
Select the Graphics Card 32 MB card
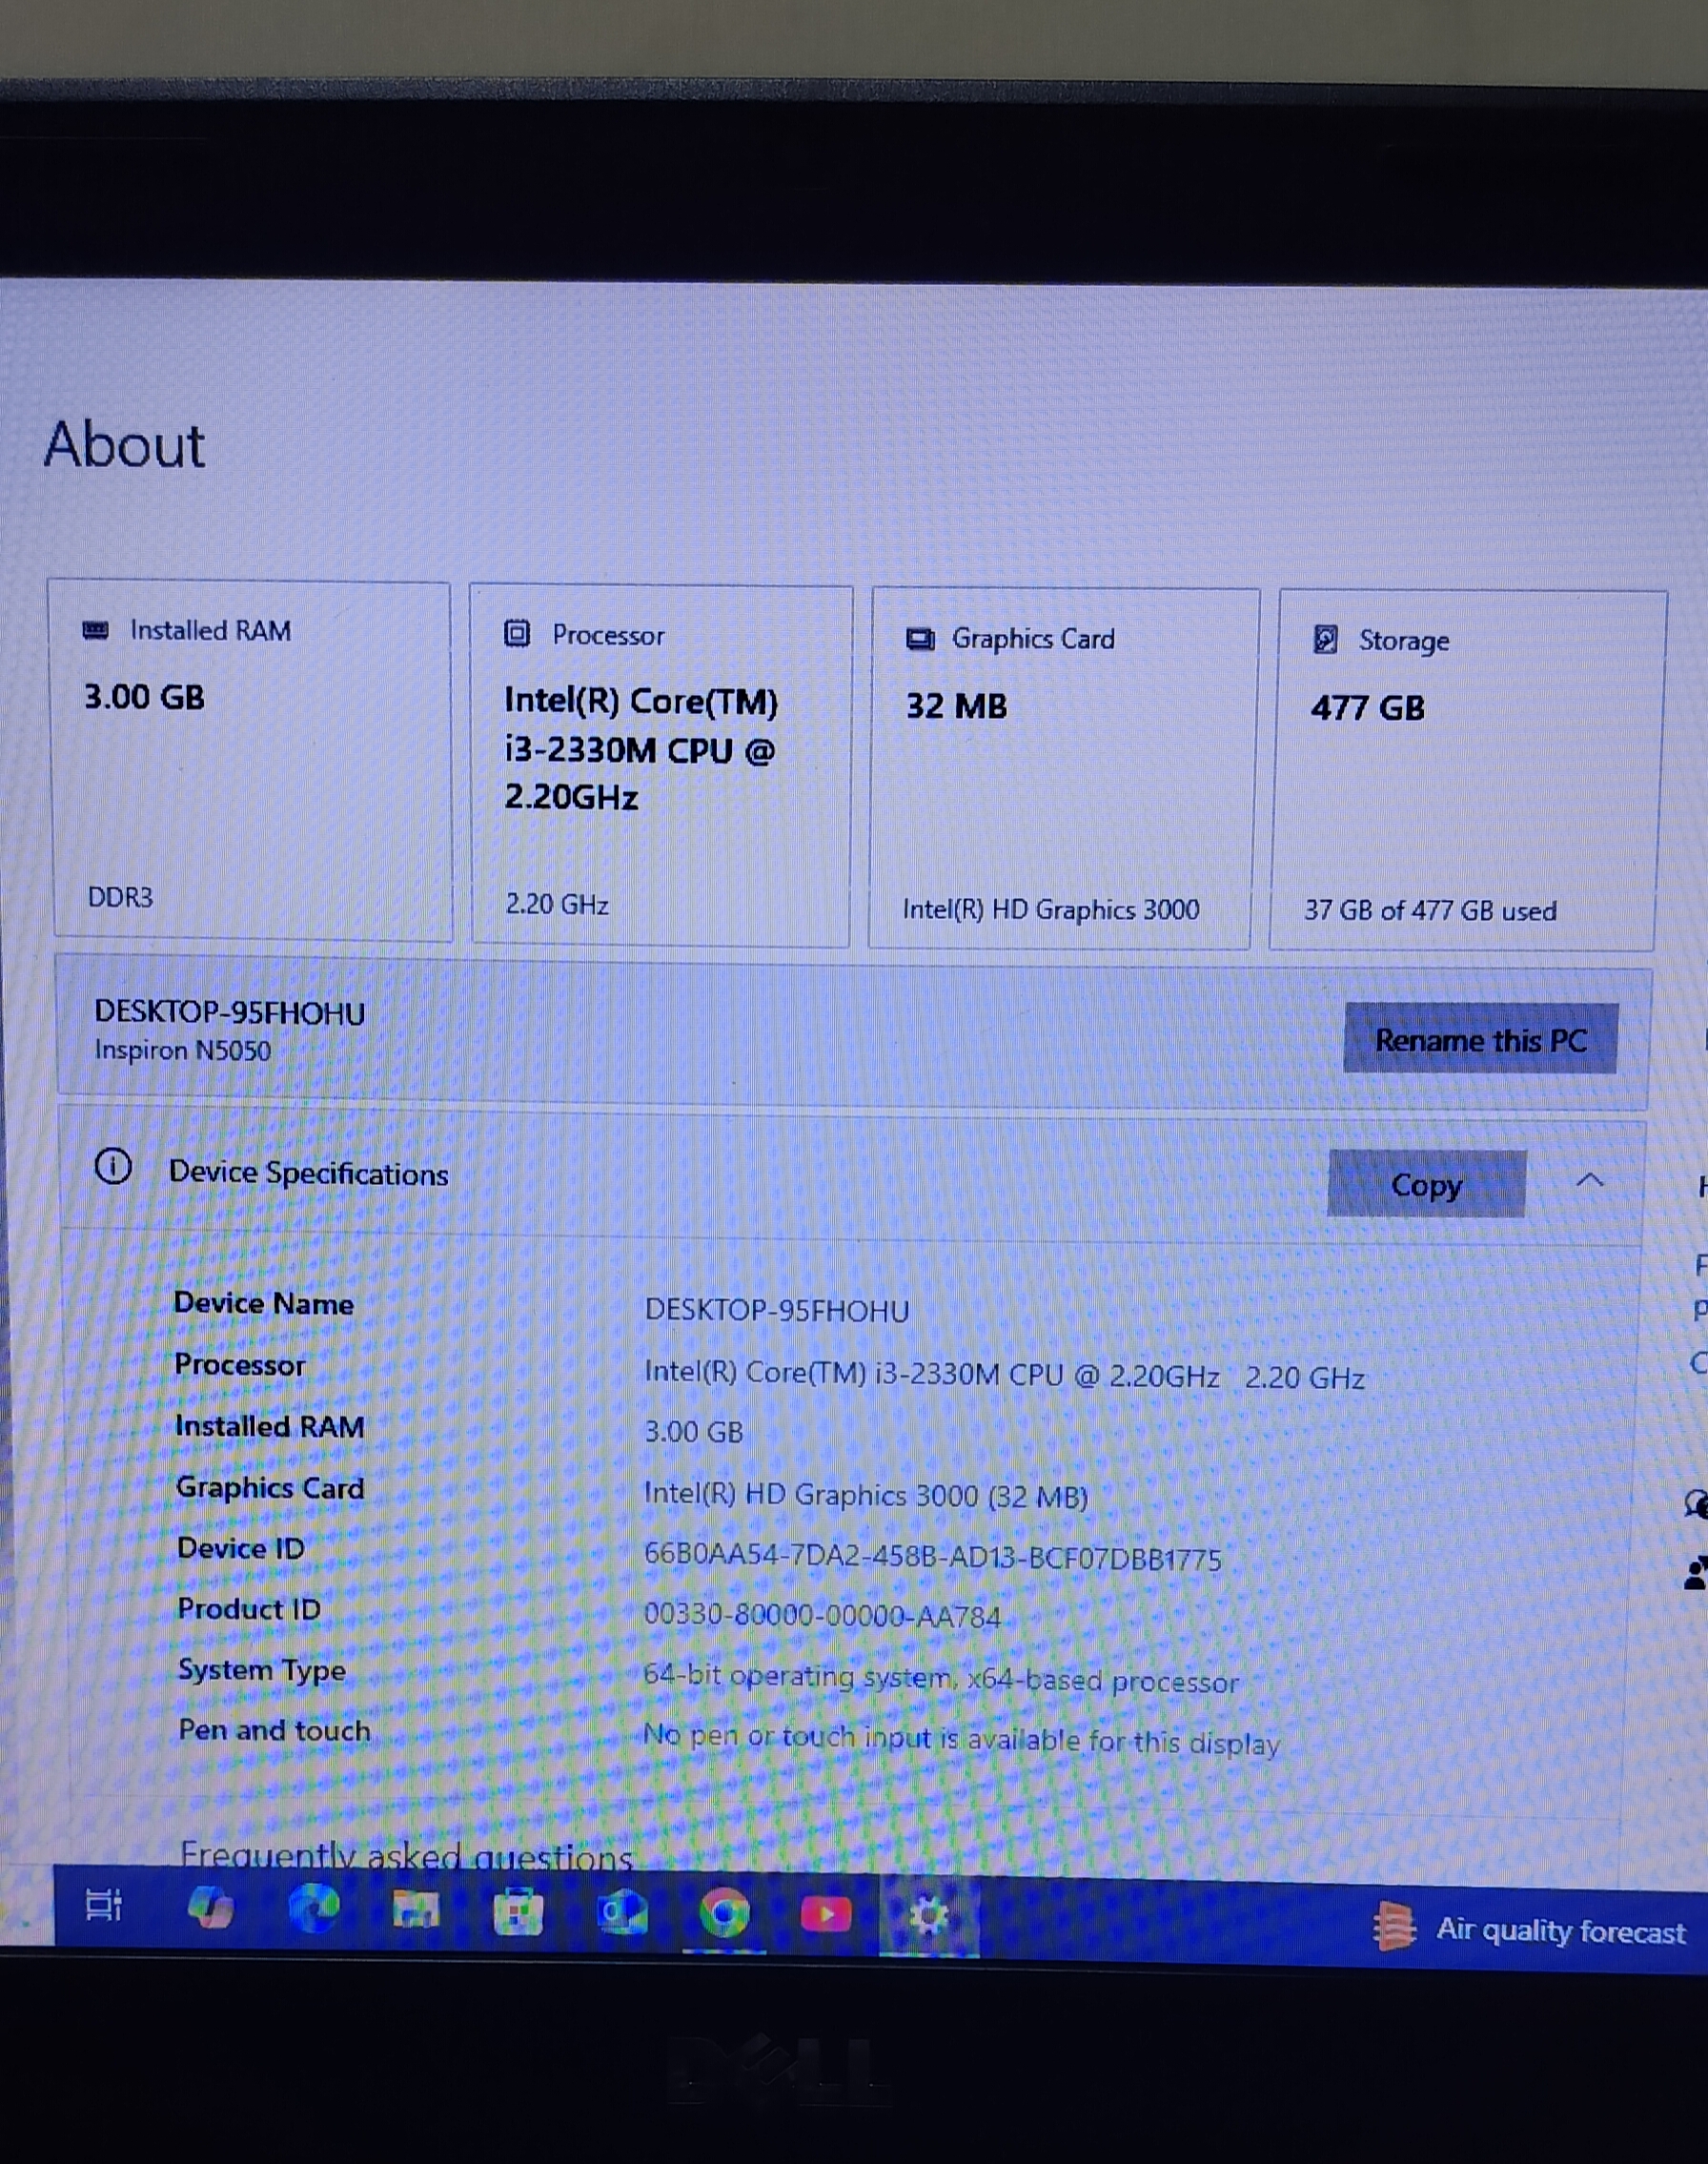(1064, 769)
